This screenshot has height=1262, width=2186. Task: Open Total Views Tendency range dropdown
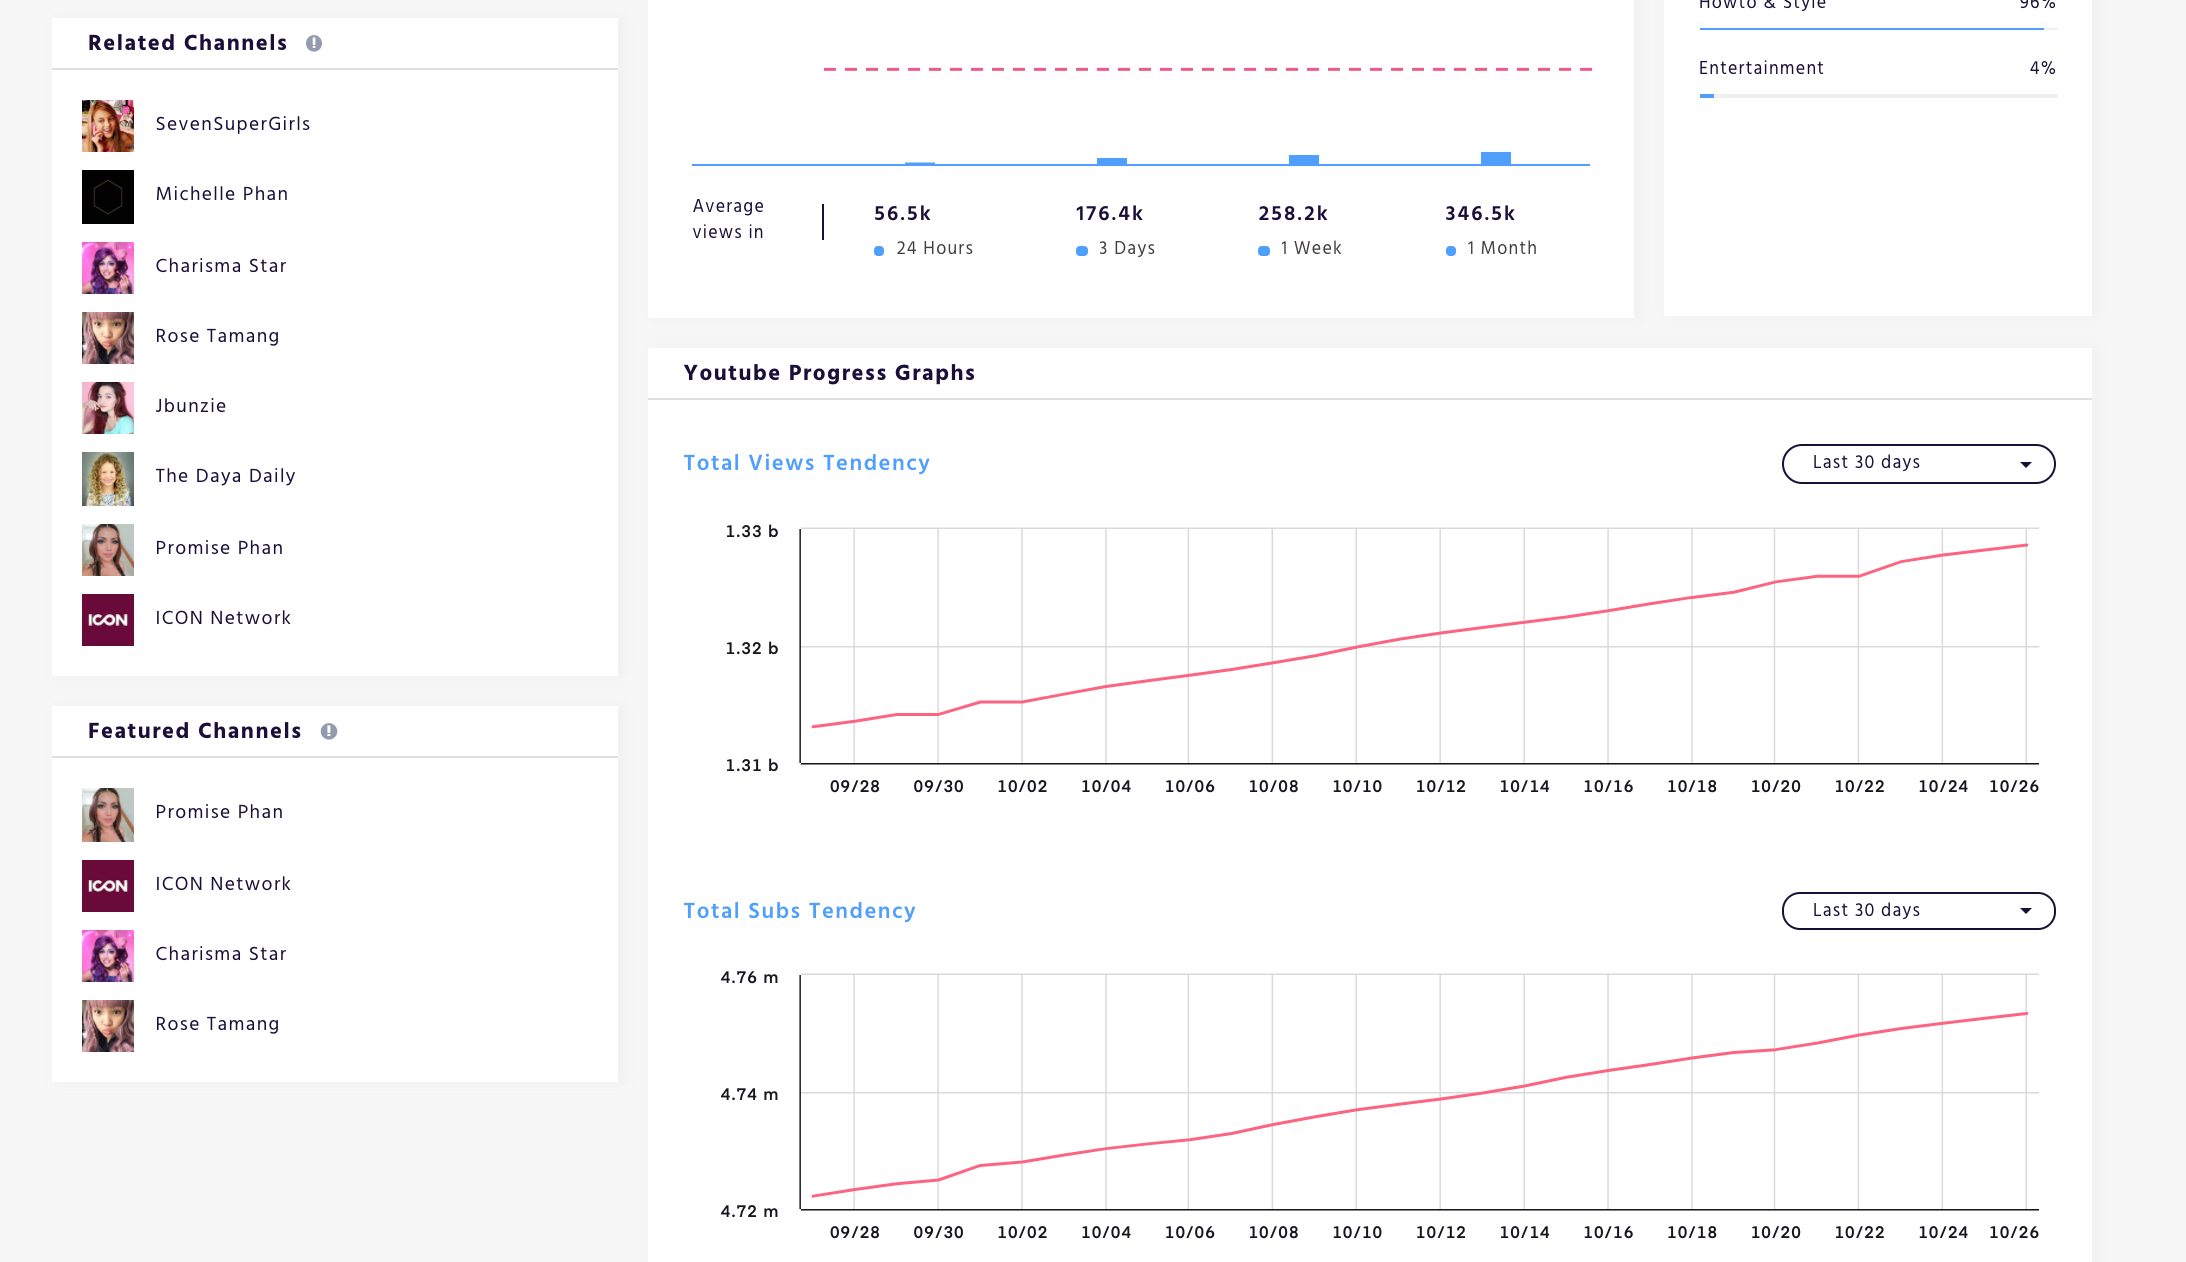tap(1917, 463)
